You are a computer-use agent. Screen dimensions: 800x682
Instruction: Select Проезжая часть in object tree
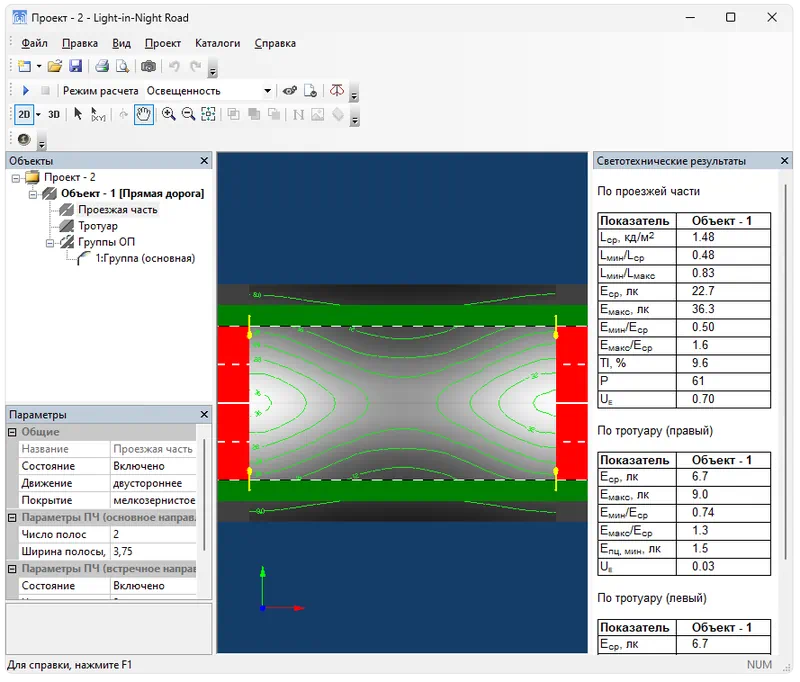pos(117,210)
